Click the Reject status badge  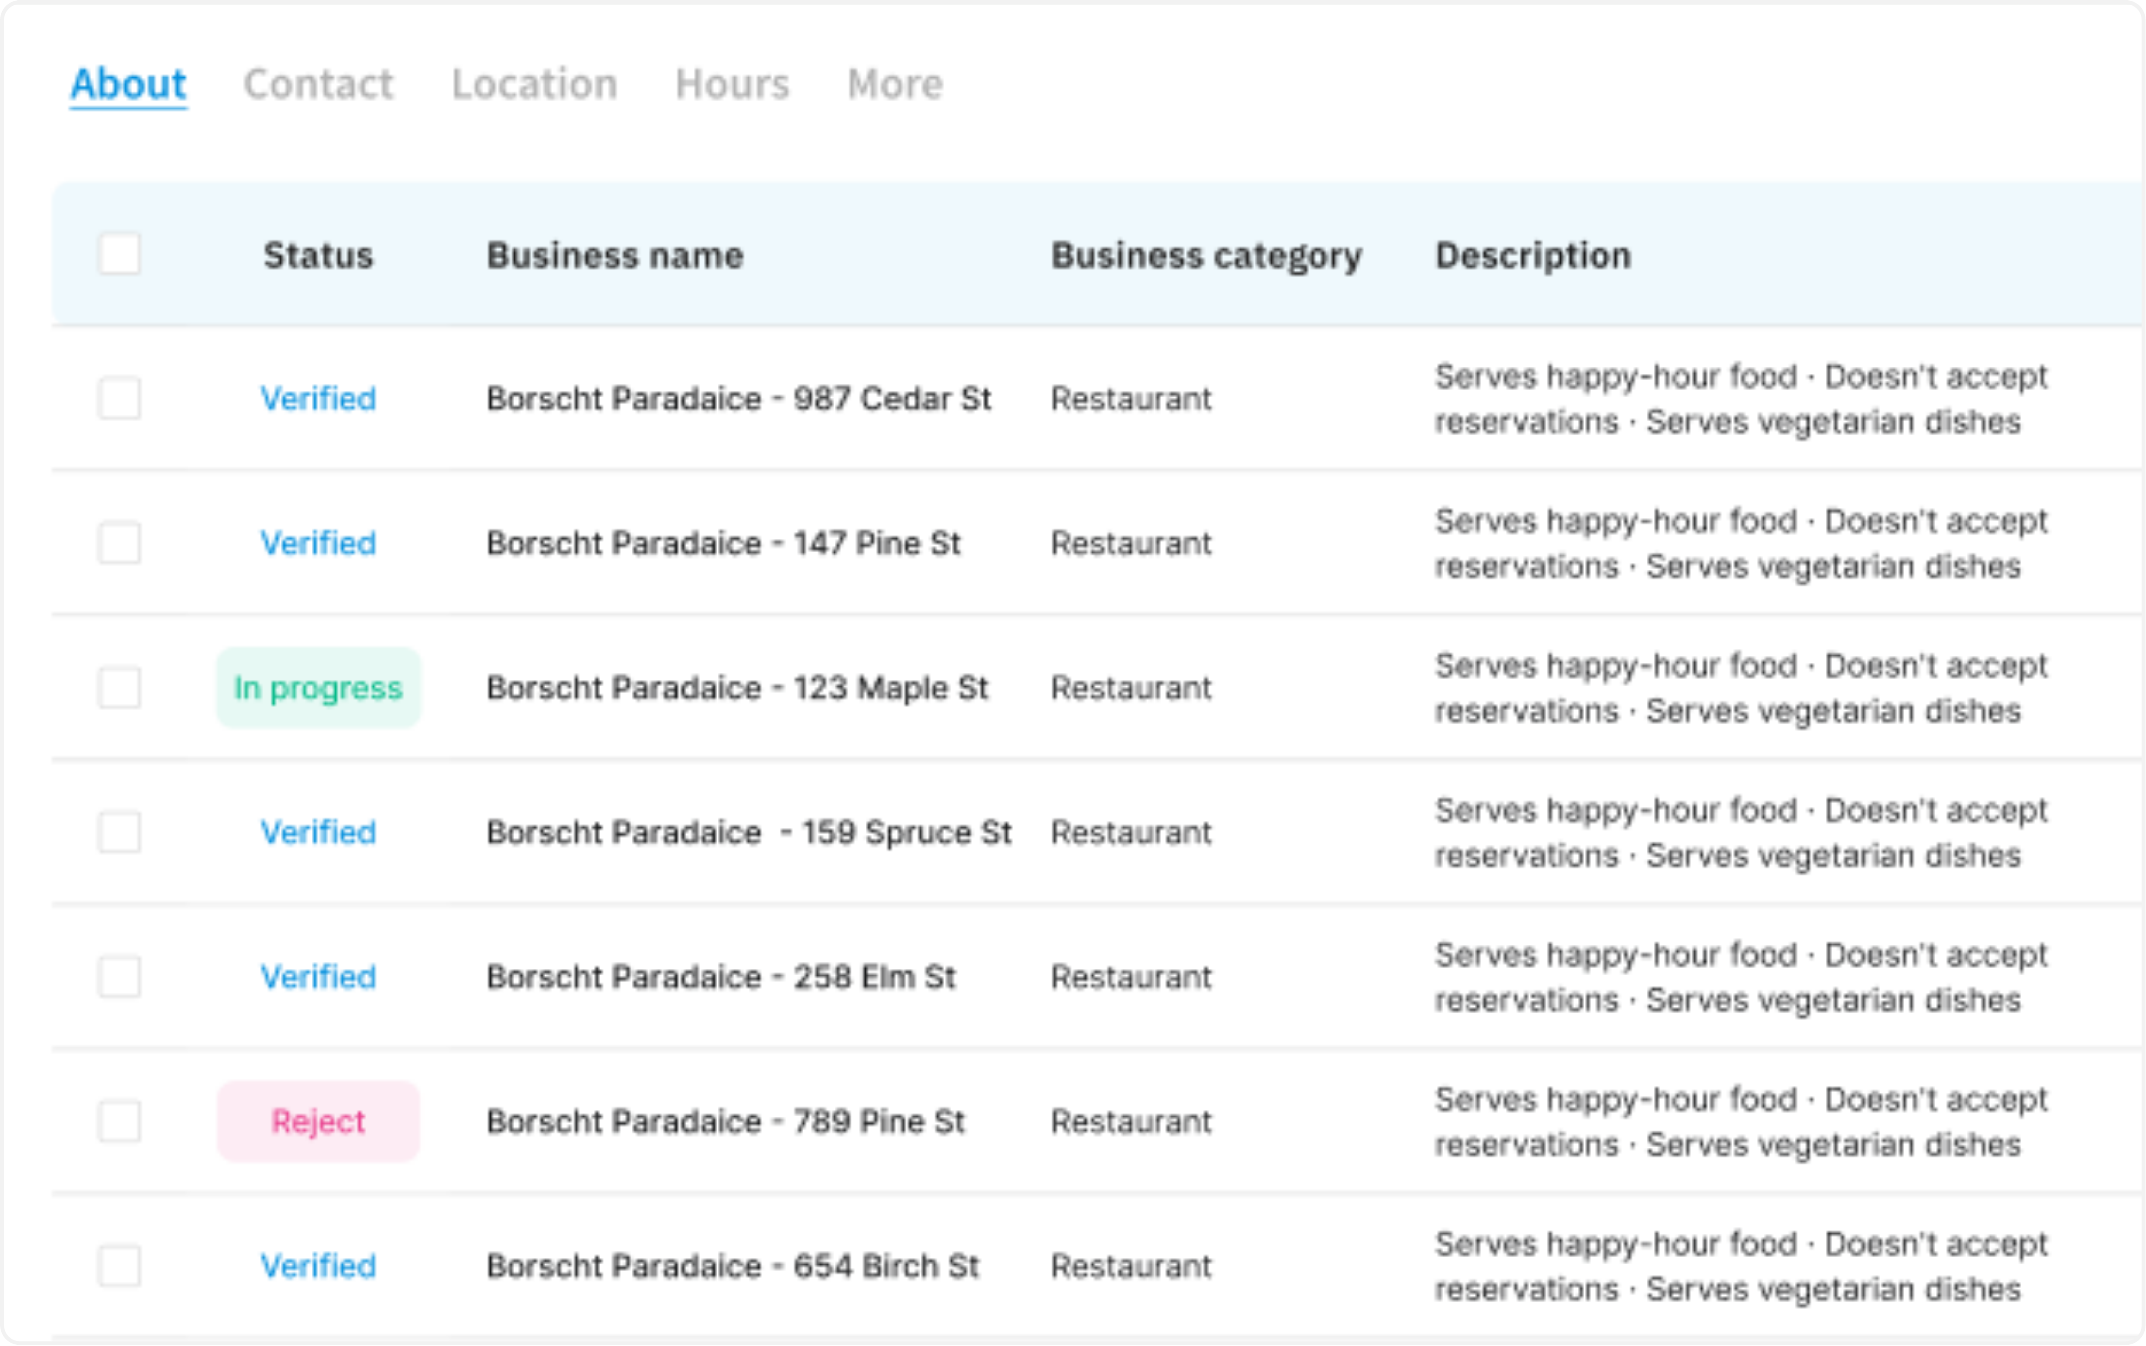[x=318, y=1121]
